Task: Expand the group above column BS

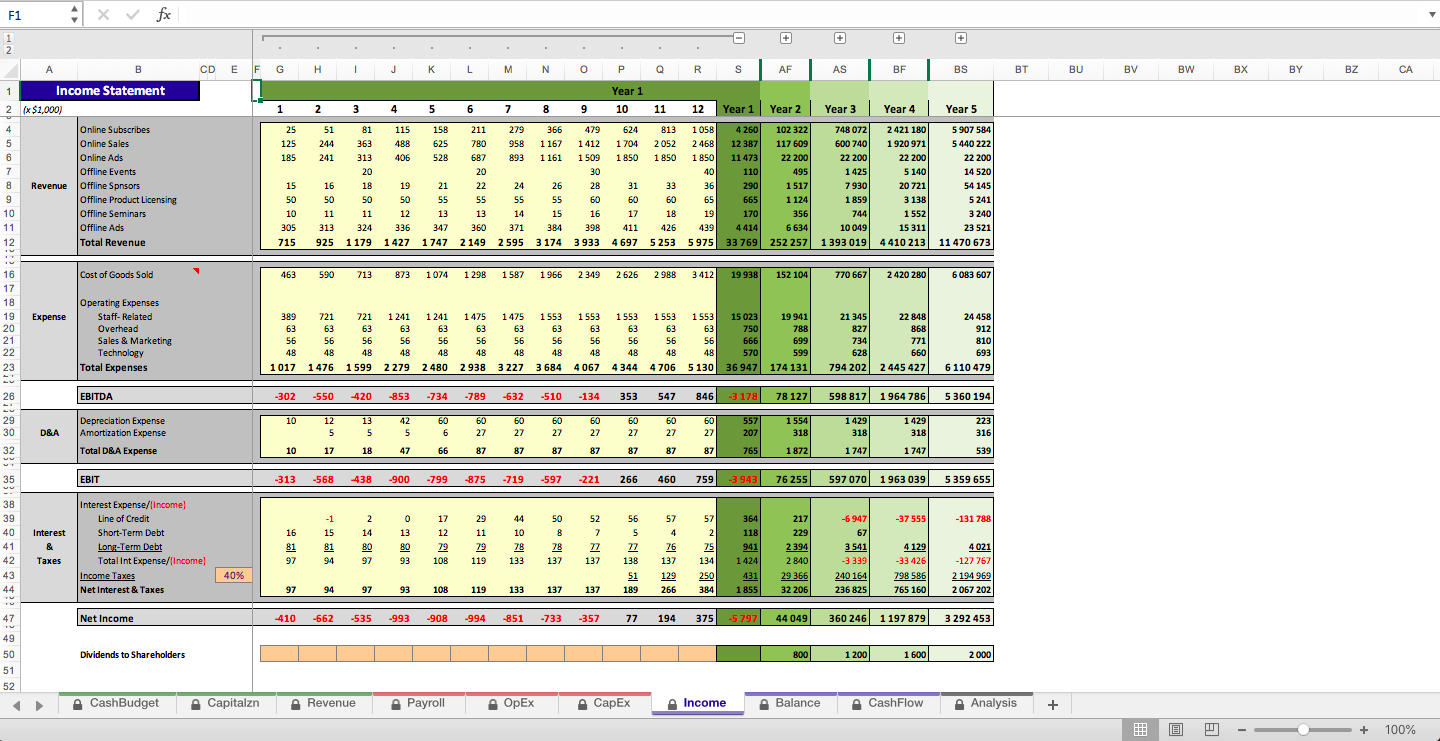Action: coord(961,38)
